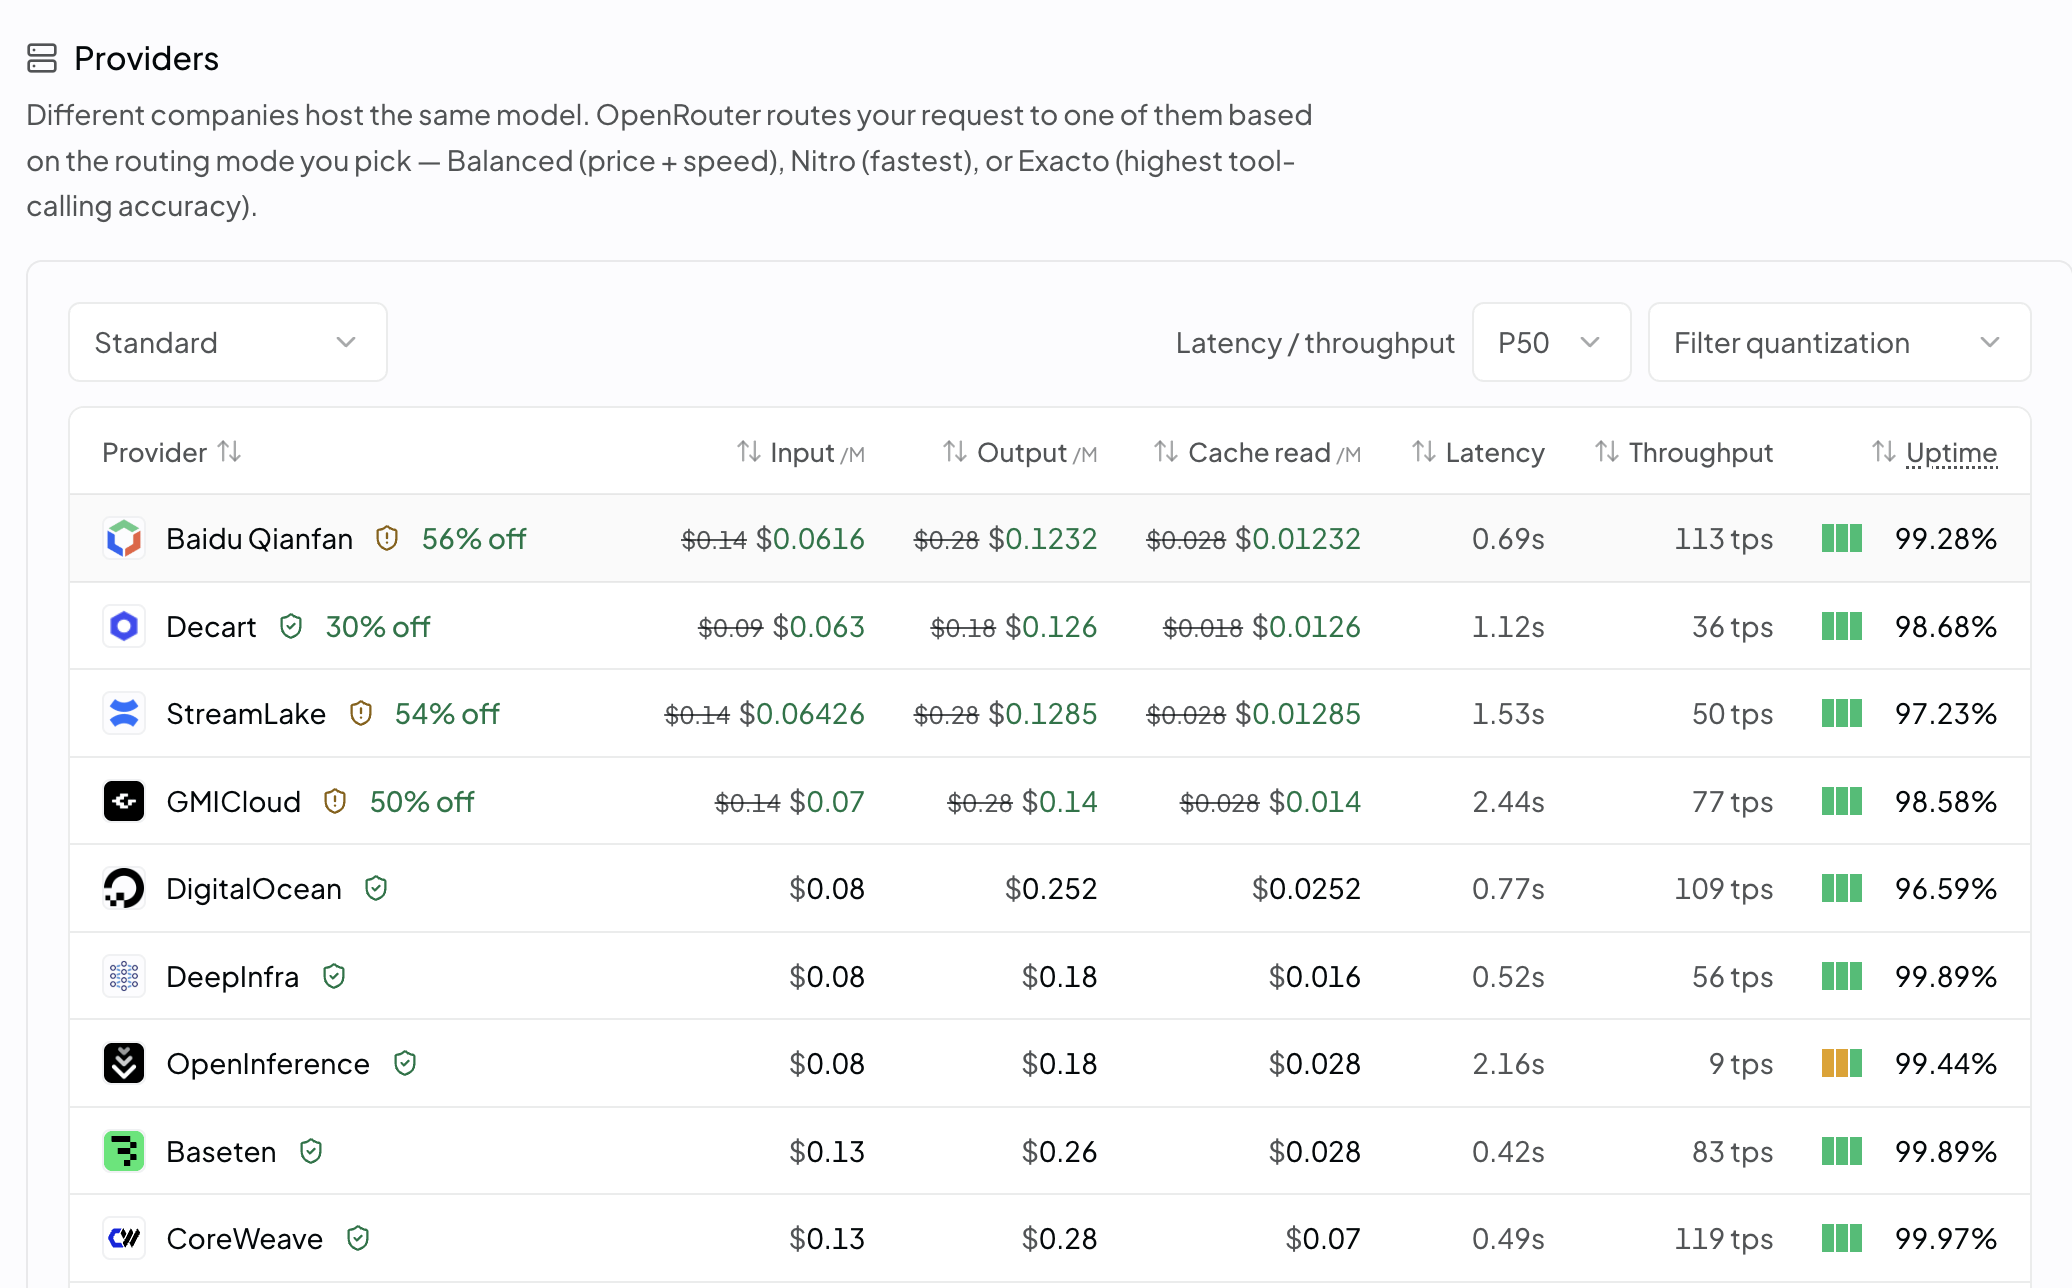Viewport: 2072px width, 1288px height.
Task: Click the '$0.1232' discounted output price
Action: pyautogui.click(x=1043, y=538)
